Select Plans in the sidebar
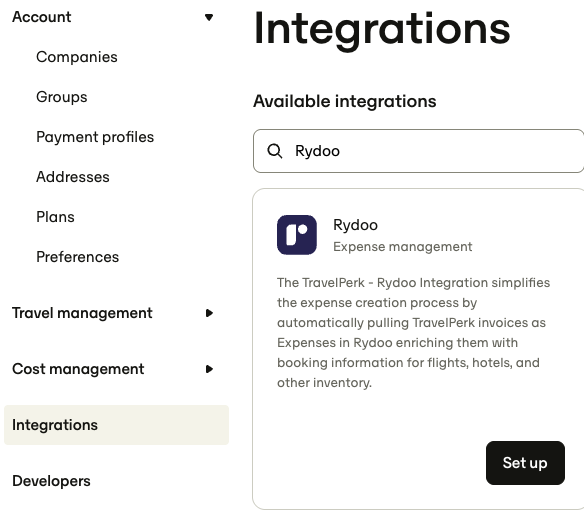The height and width of the screenshot is (512, 584). tap(55, 217)
